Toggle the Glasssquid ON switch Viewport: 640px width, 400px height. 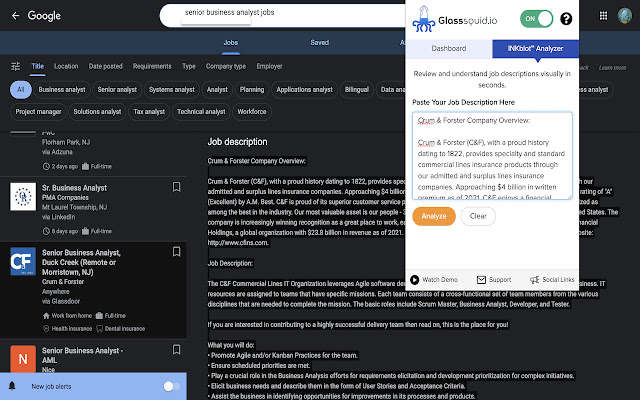pyautogui.click(x=536, y=19)
